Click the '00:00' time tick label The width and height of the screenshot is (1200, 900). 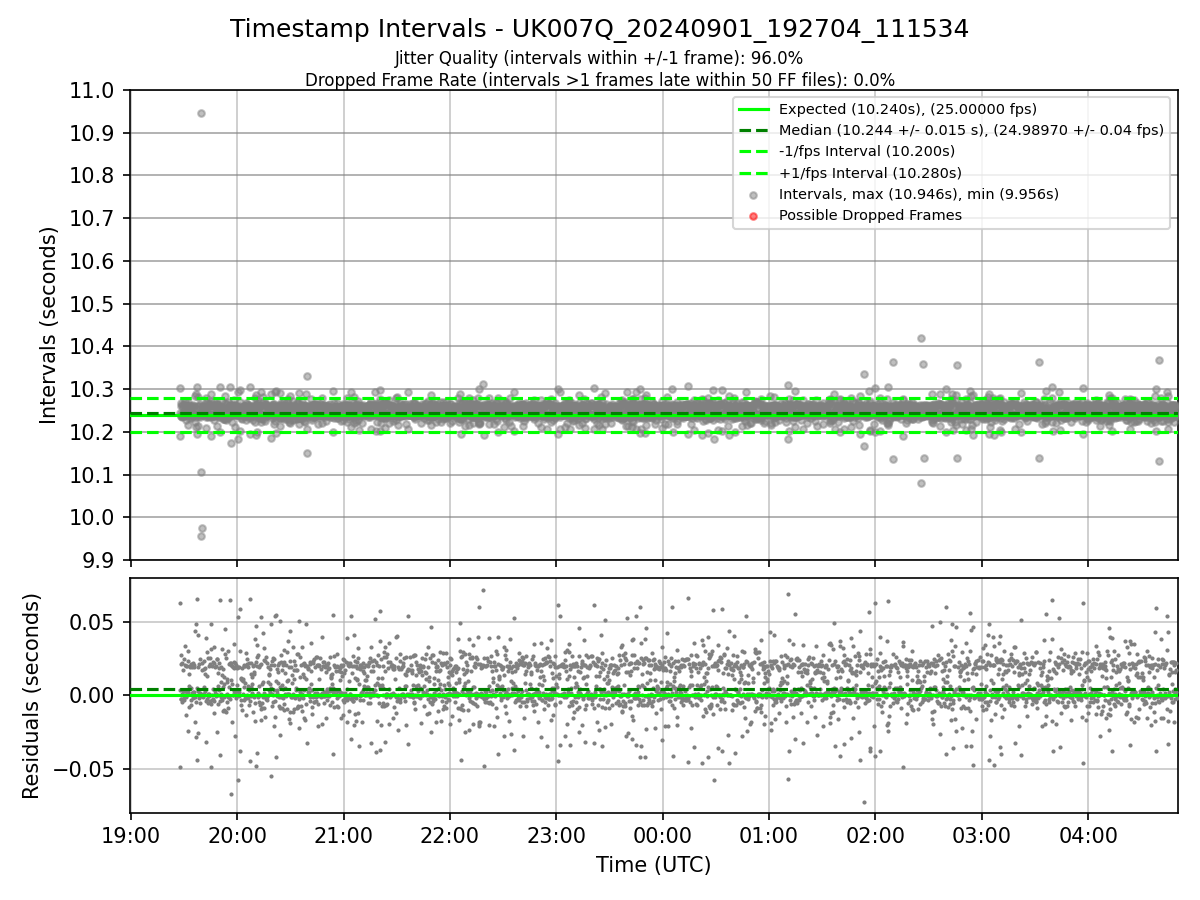662,835
